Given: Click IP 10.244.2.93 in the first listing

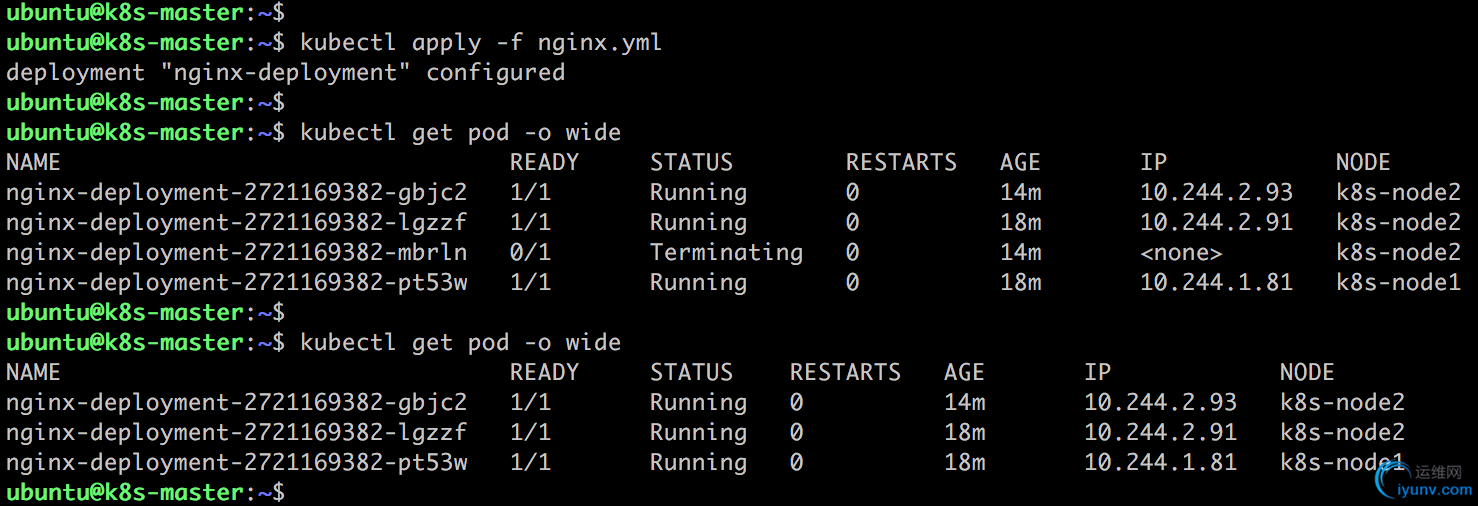Looking at the screenshot, I should (1216, 193).
